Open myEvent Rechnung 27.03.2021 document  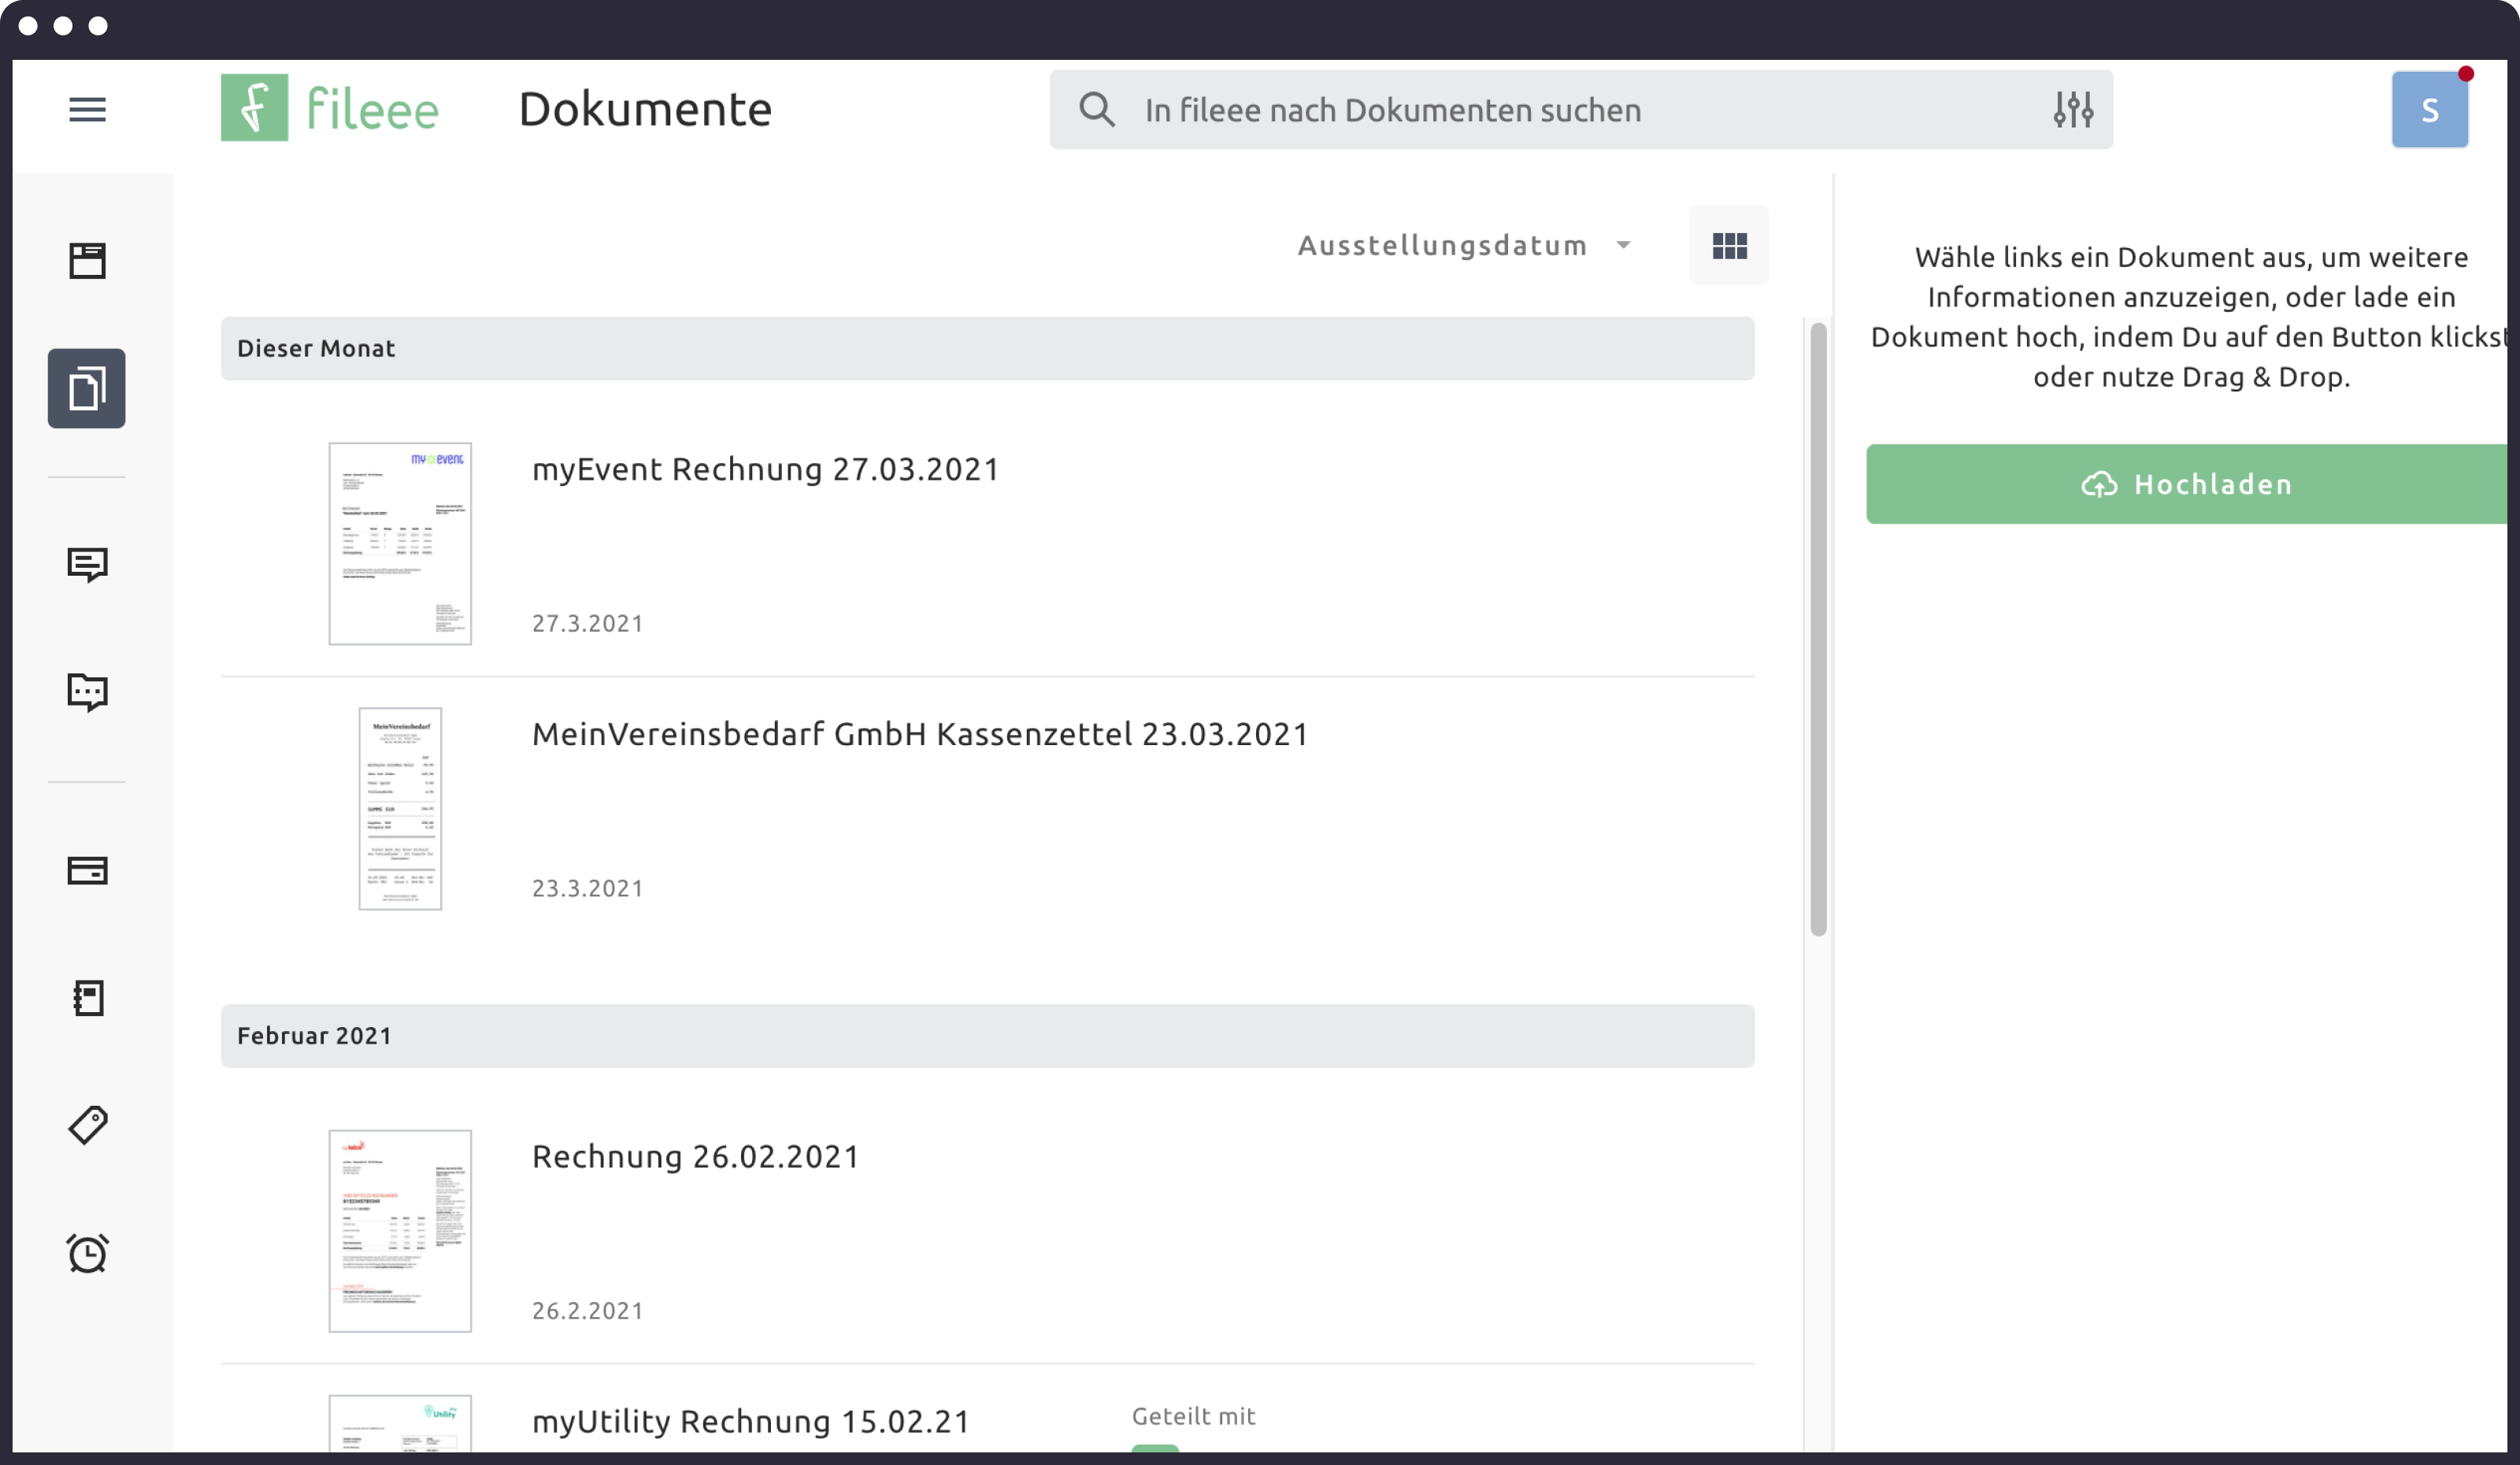[765, 469]
